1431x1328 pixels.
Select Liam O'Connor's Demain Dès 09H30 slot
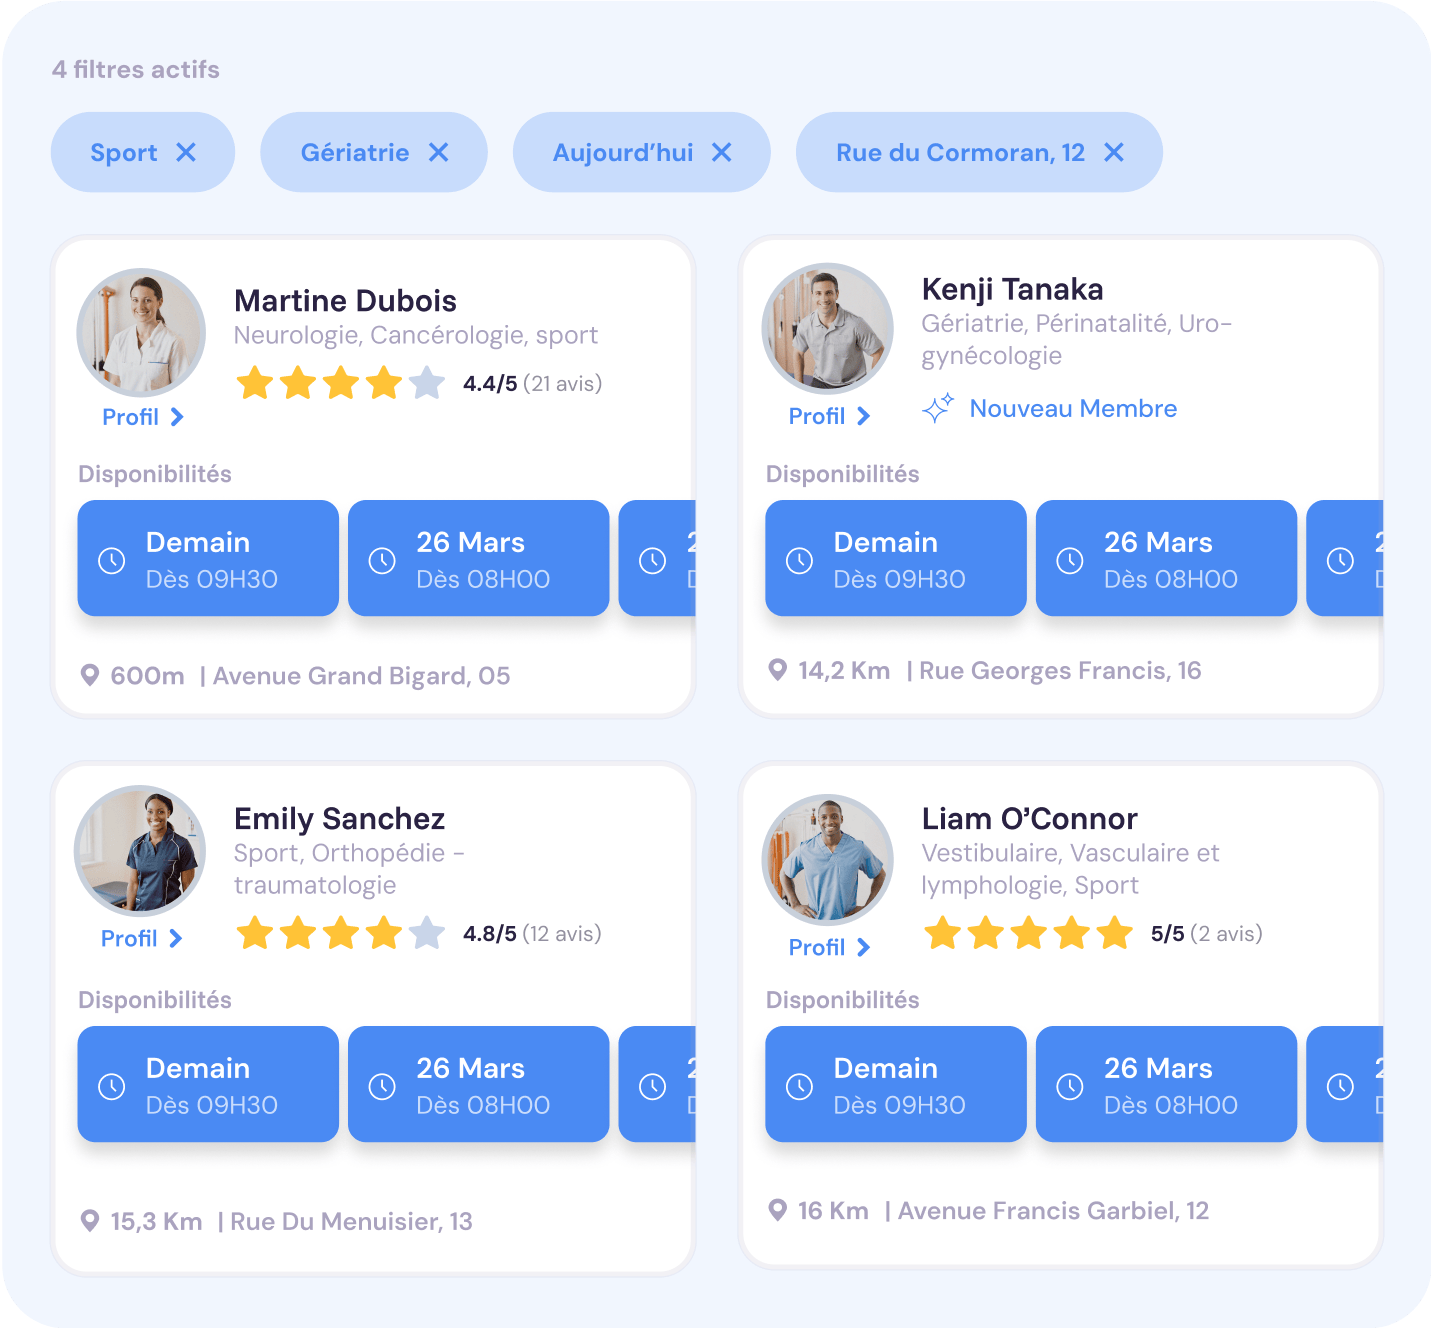coord(896,1084)
